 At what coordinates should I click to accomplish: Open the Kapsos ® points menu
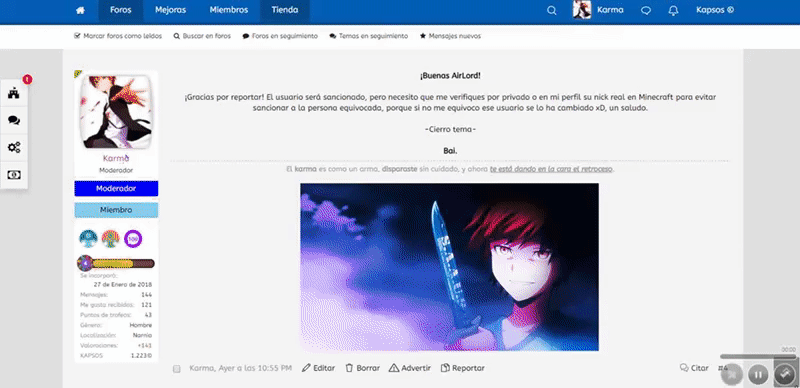[715, 10]
